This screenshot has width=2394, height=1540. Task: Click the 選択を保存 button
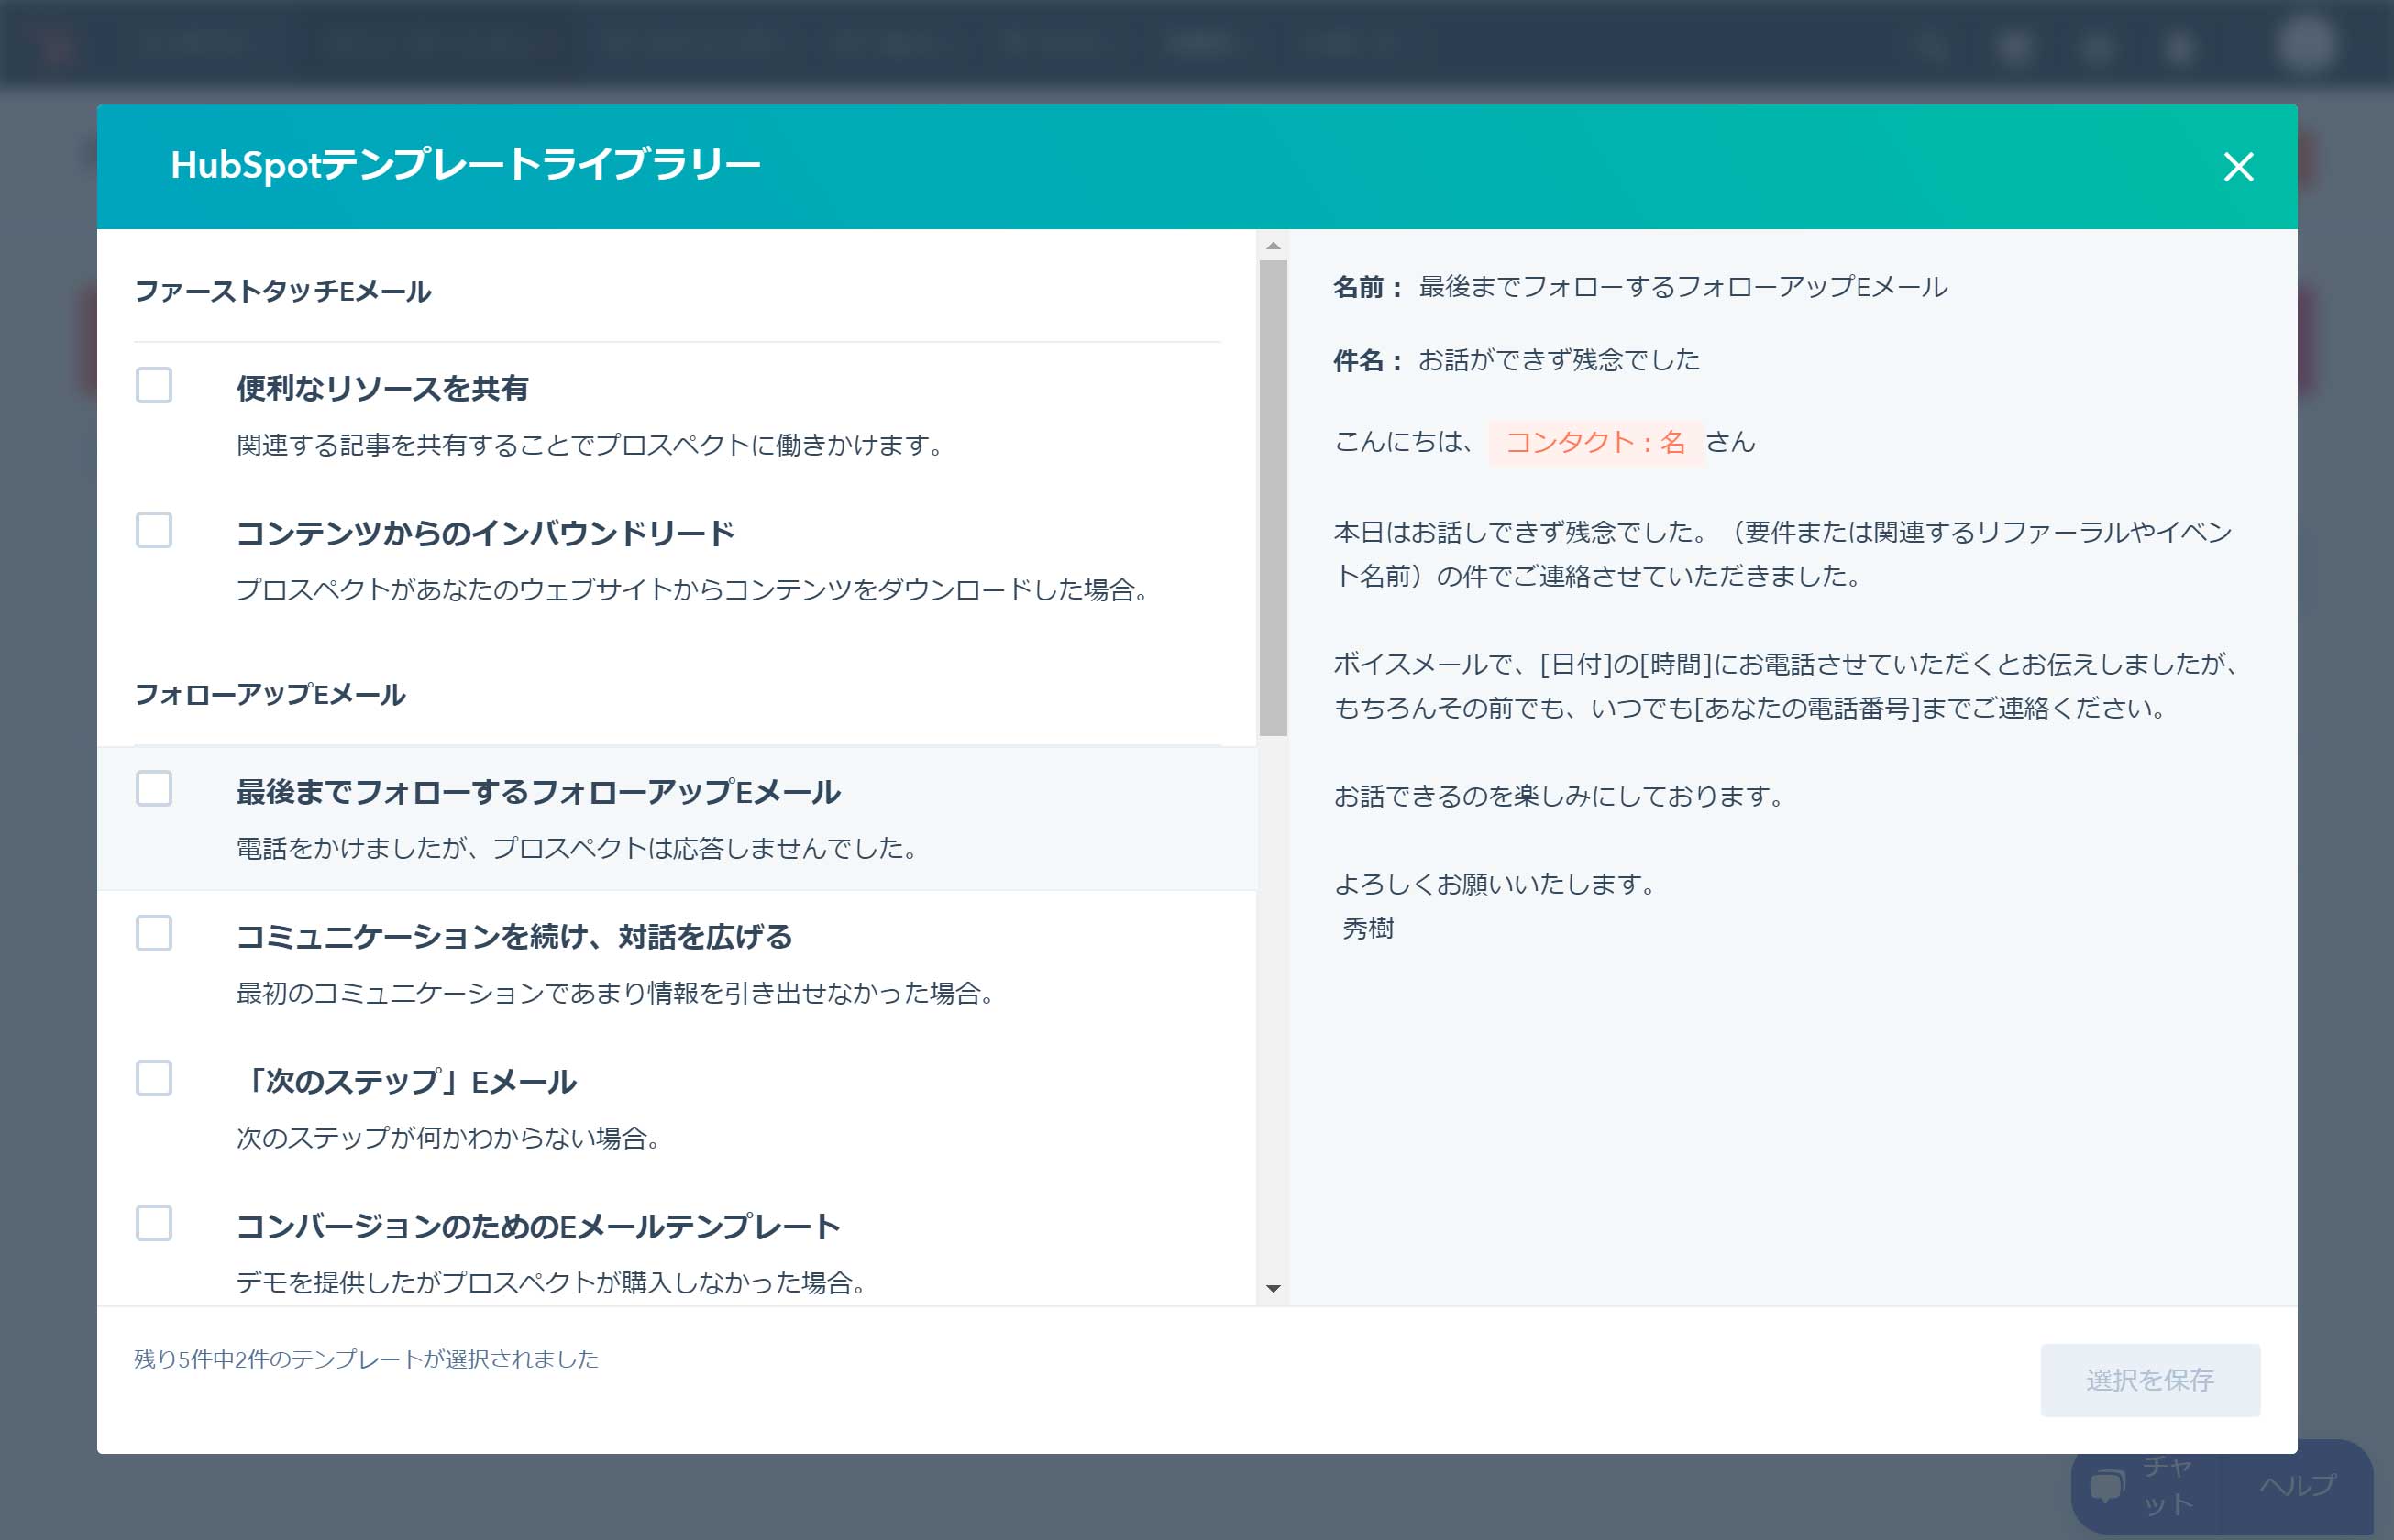coord(2150,1380)
